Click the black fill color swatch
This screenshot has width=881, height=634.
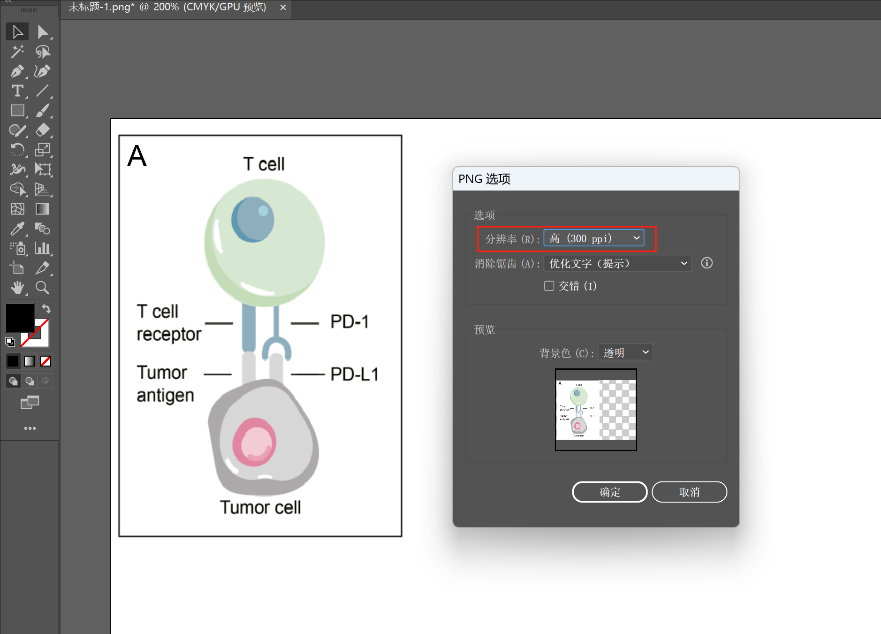tap(20, 318)
